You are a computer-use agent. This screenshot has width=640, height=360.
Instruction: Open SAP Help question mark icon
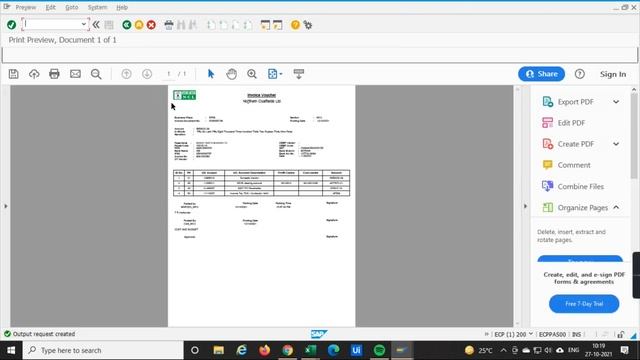click(296, 25)
